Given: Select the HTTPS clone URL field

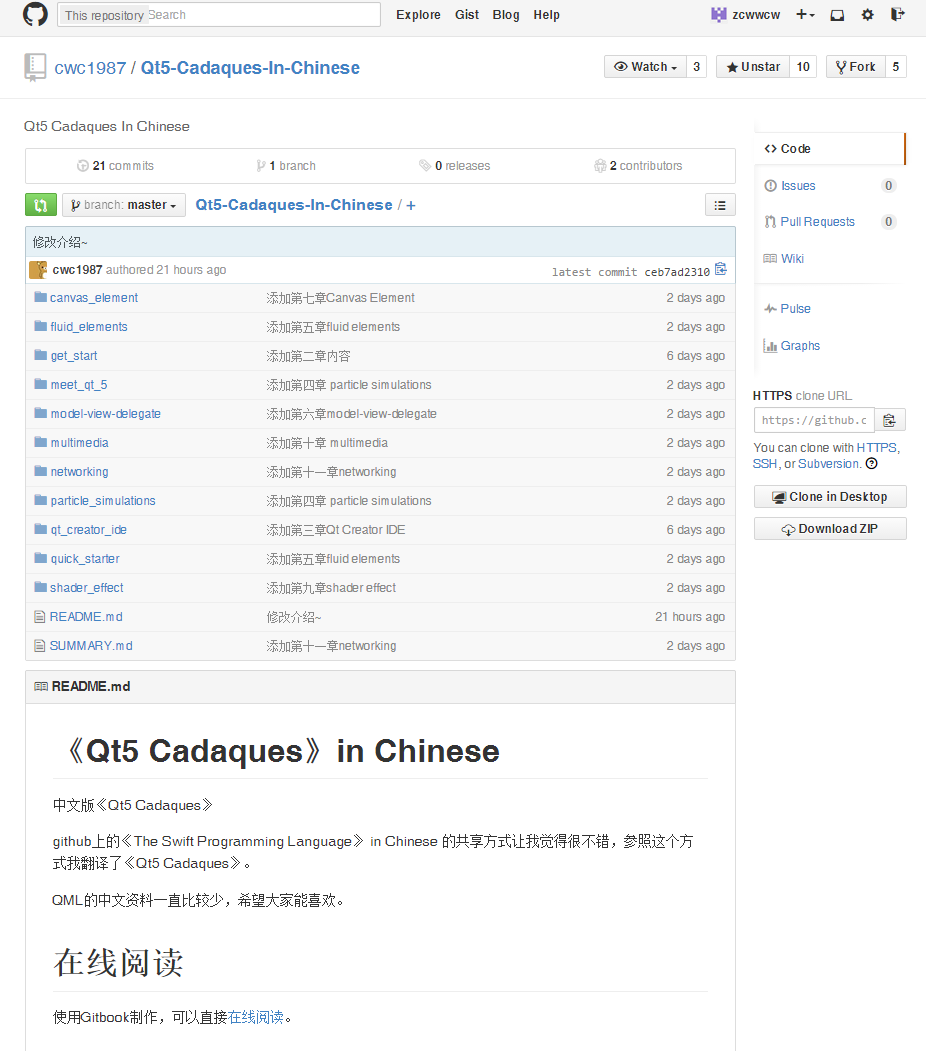Looking at the screenshot, I should click(814, 420).
